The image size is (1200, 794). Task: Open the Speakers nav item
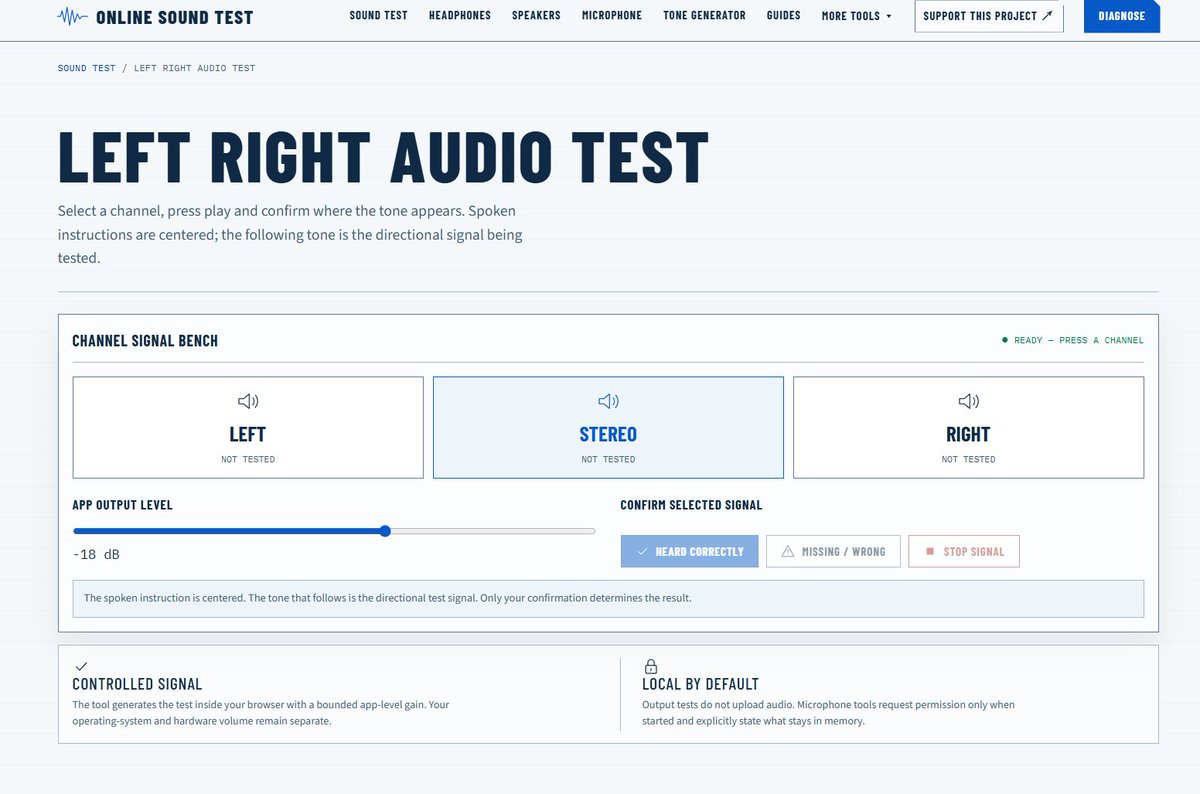(x=536, y=16)
